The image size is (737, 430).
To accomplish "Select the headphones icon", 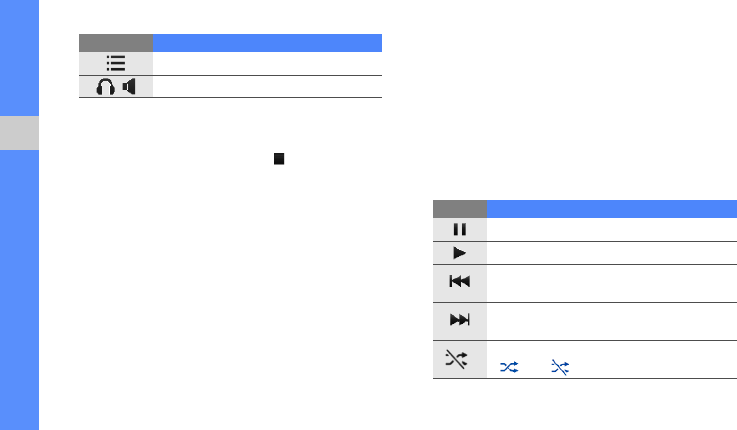I will point(105,86).
